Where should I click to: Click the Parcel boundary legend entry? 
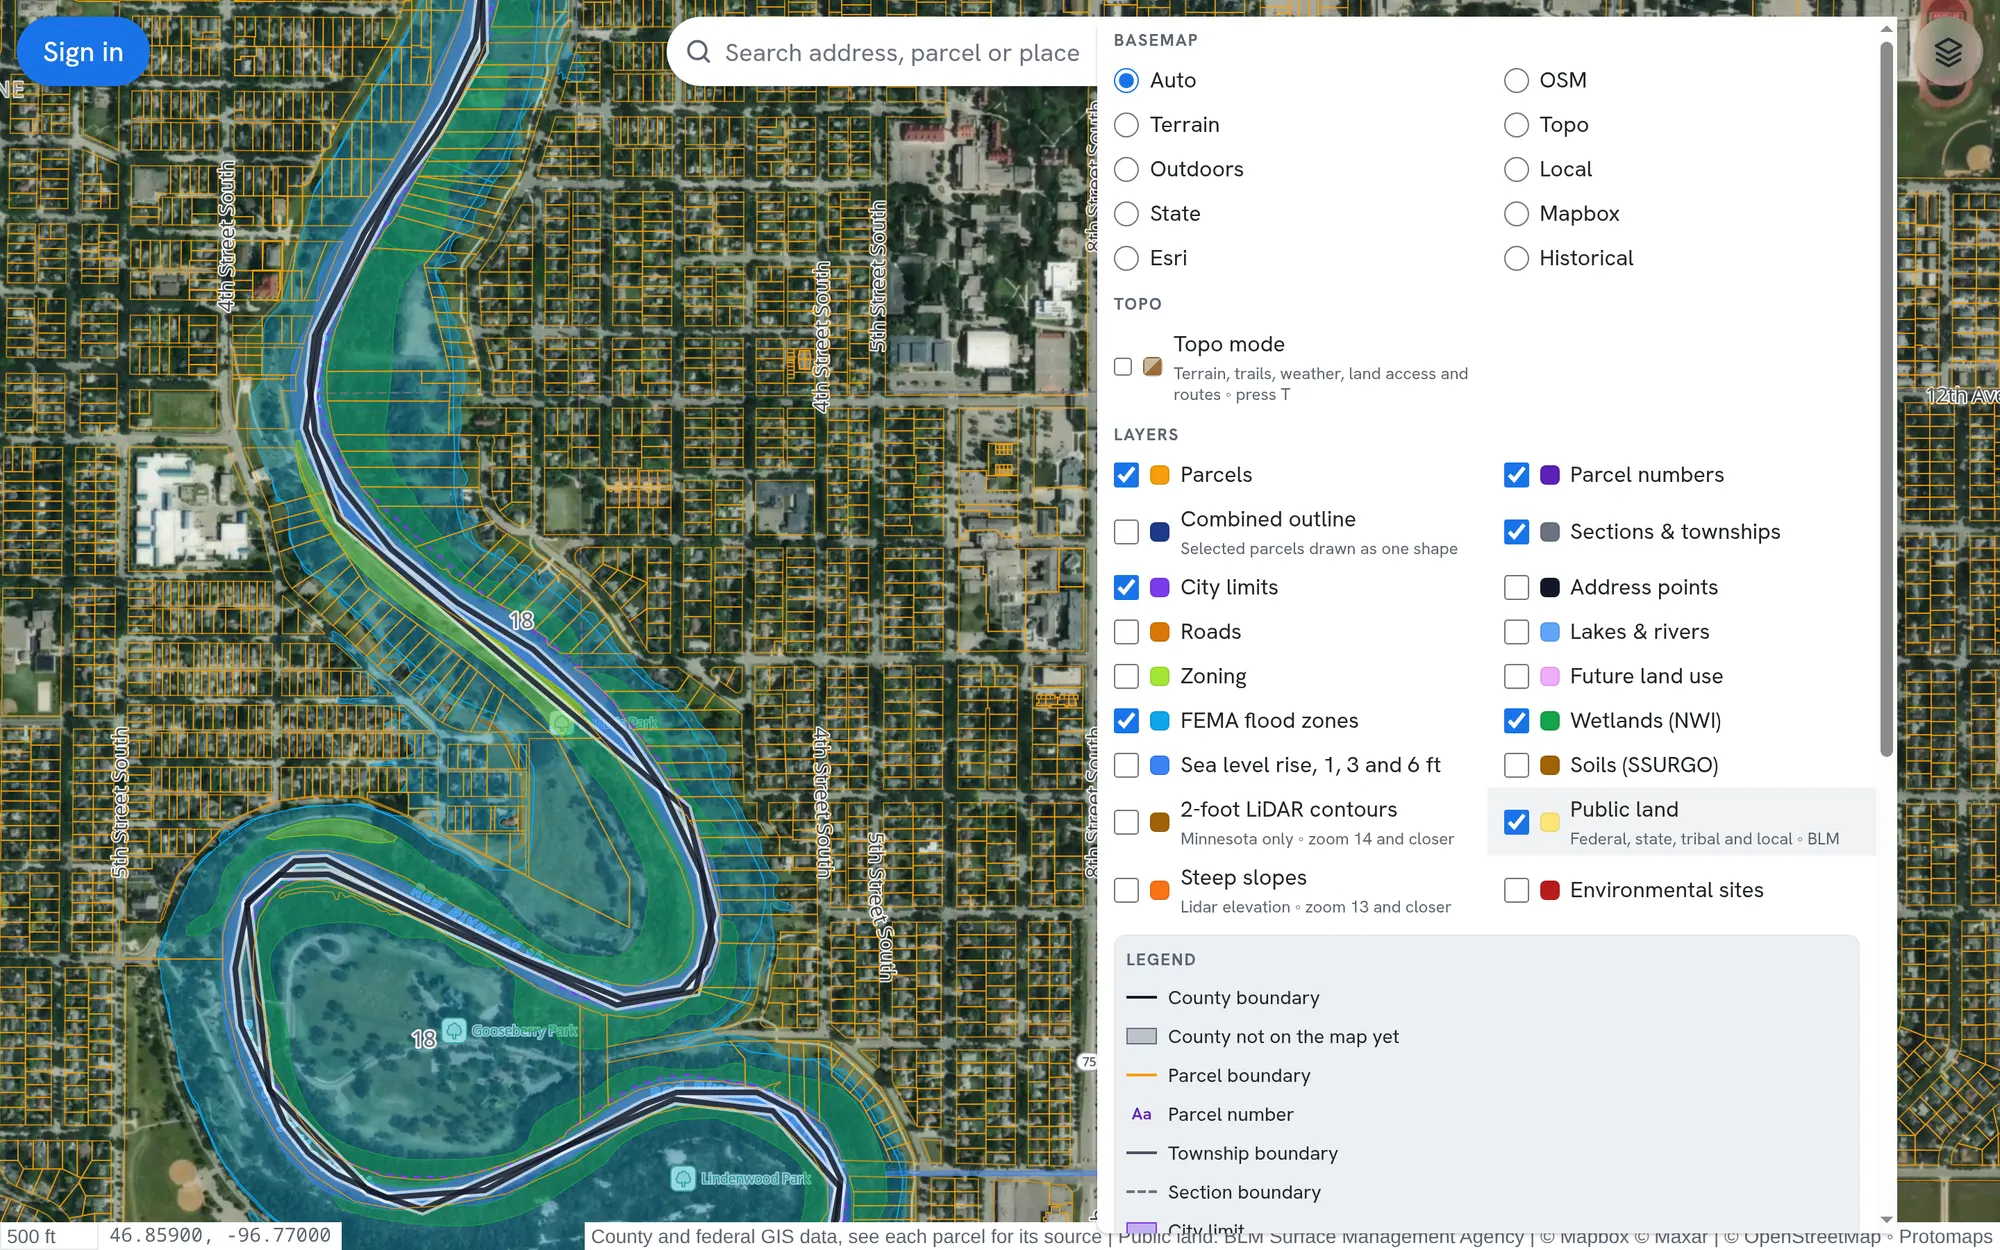click(1218, 1076)
